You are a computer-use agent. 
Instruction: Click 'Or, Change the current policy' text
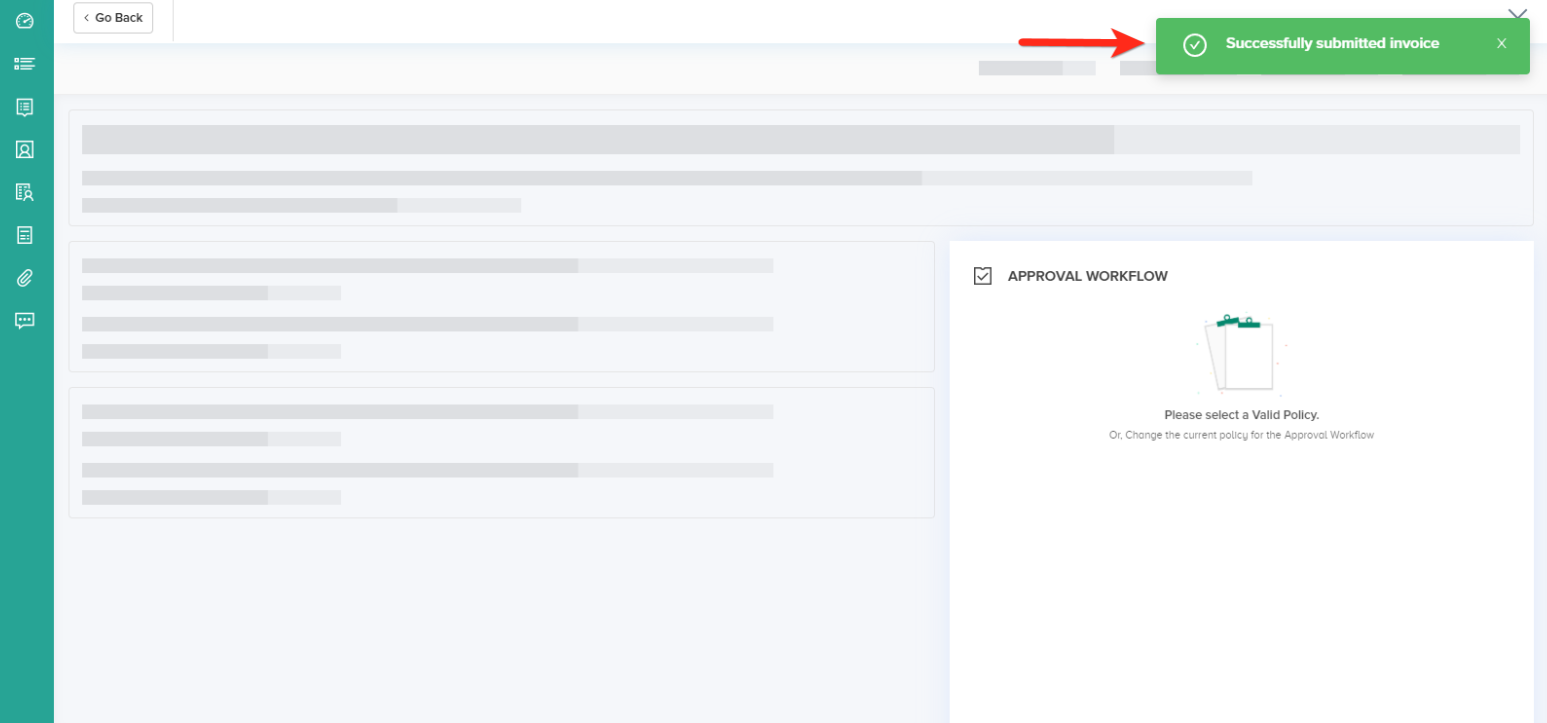pos(1241,435)
